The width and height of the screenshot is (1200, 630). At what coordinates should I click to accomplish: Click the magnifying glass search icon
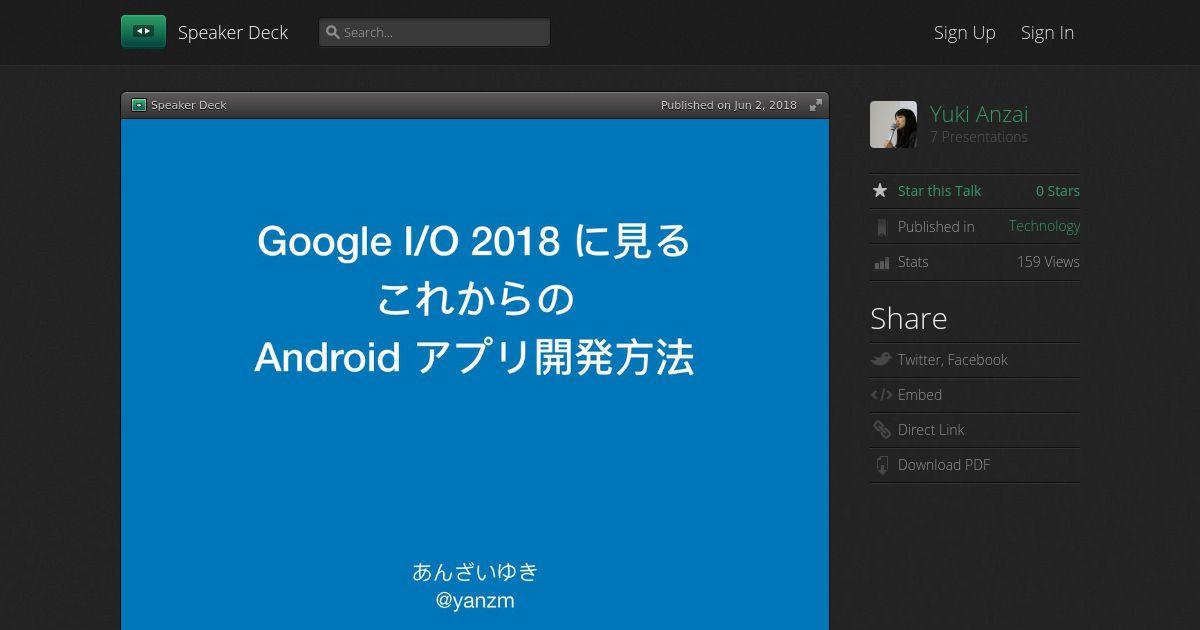[333, 32]
